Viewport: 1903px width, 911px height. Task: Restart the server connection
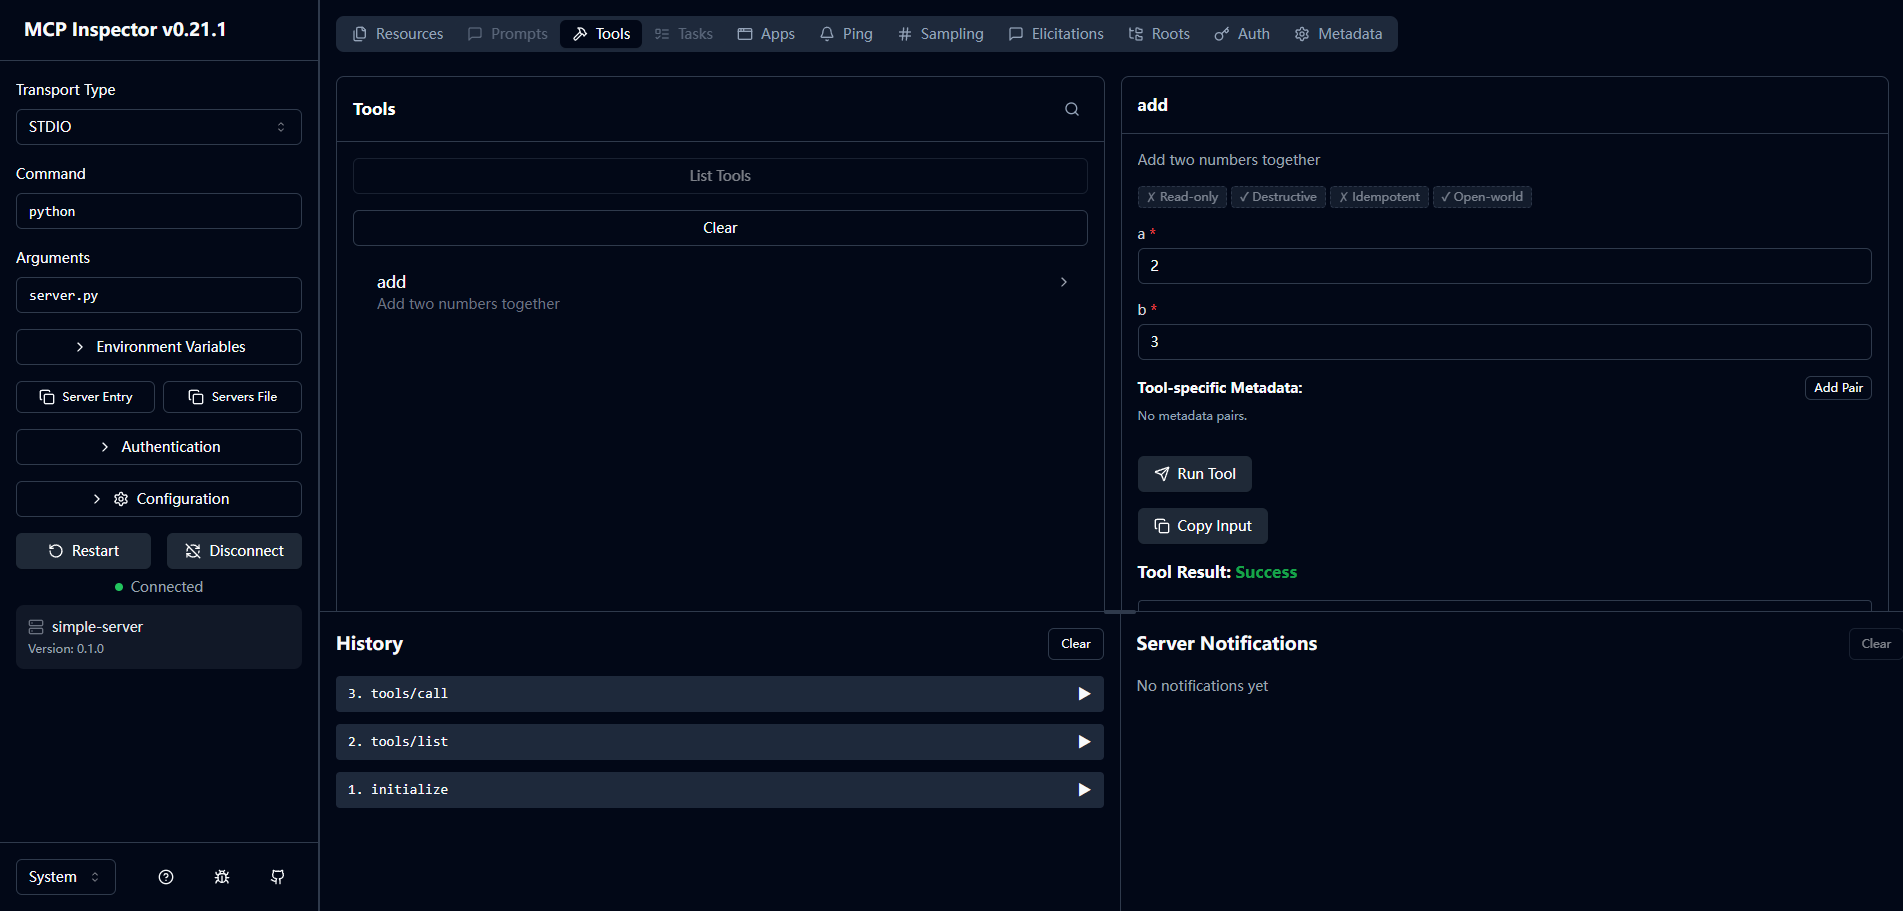tap(83, 551)
